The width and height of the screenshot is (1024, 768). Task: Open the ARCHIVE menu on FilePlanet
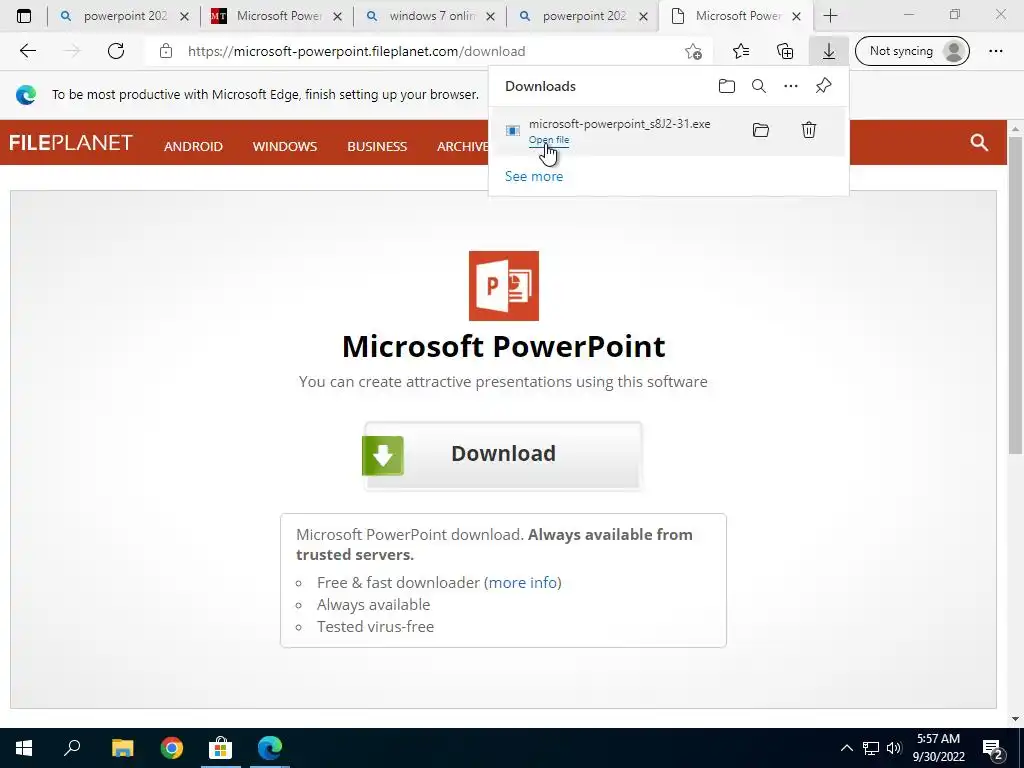click(462, 146)
